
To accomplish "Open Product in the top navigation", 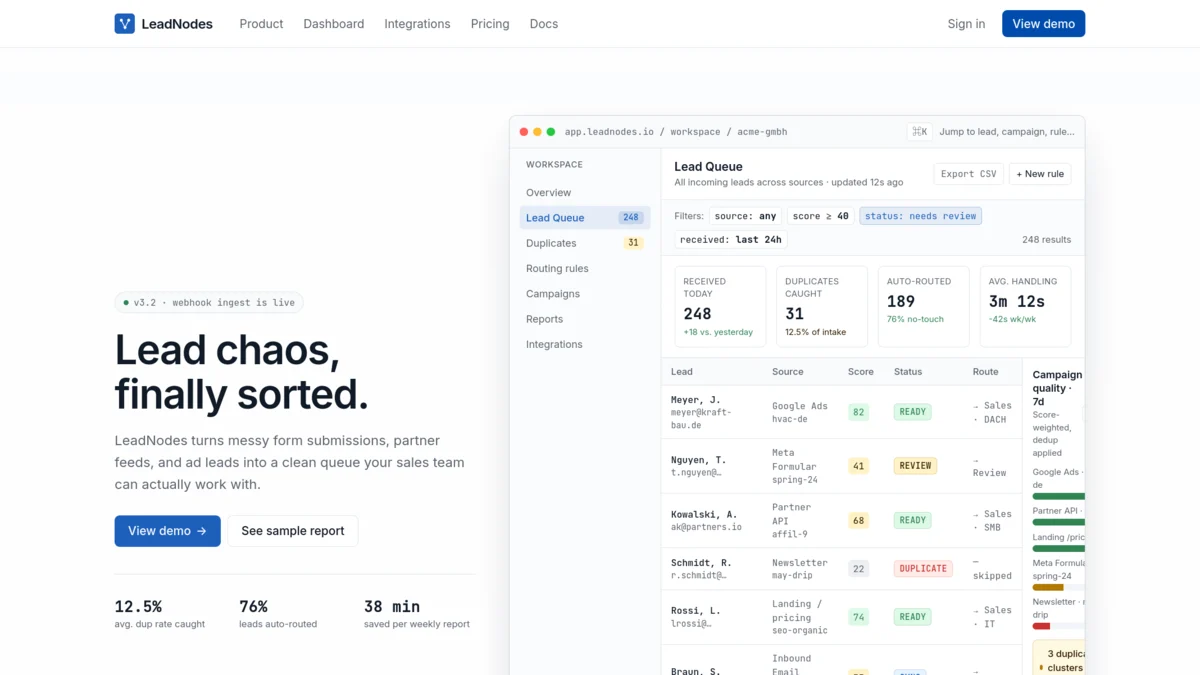I will point(261,24).
